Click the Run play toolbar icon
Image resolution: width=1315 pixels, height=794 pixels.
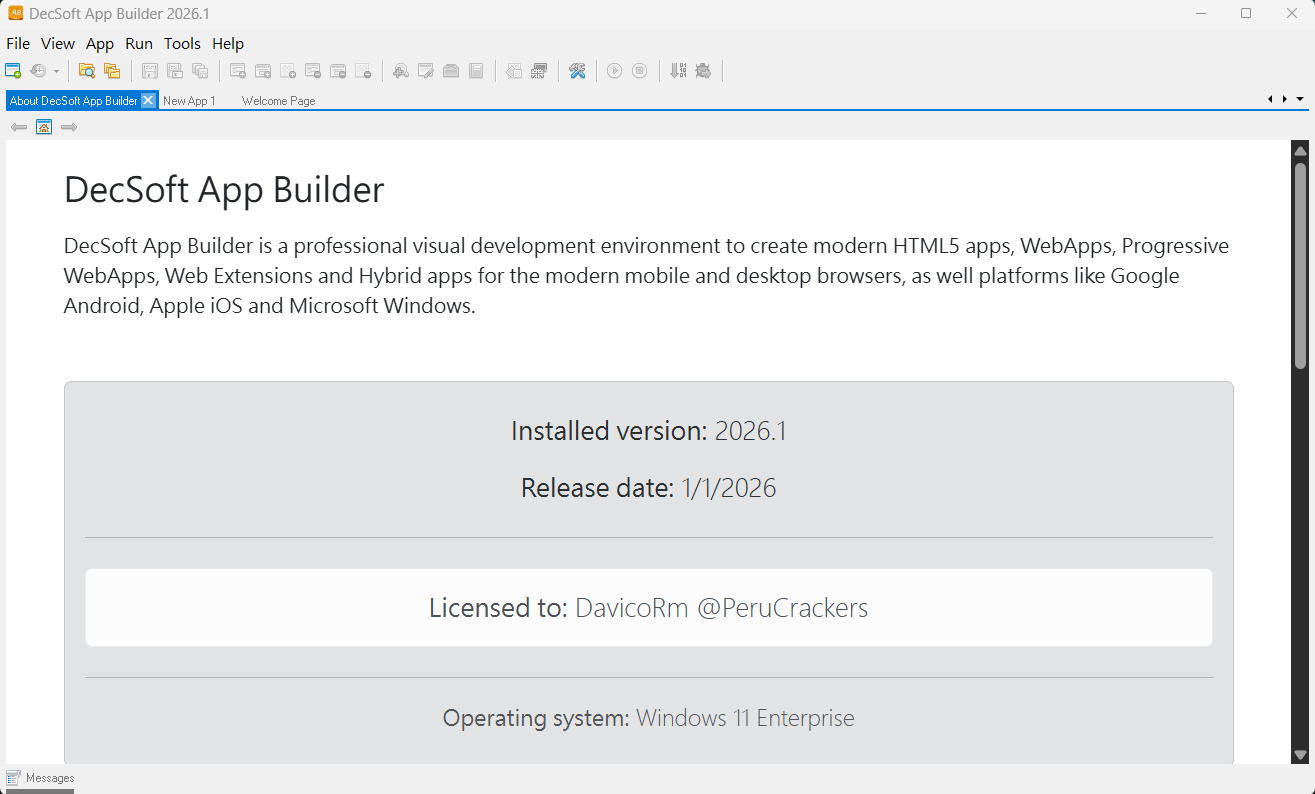(x=615, y=71)
